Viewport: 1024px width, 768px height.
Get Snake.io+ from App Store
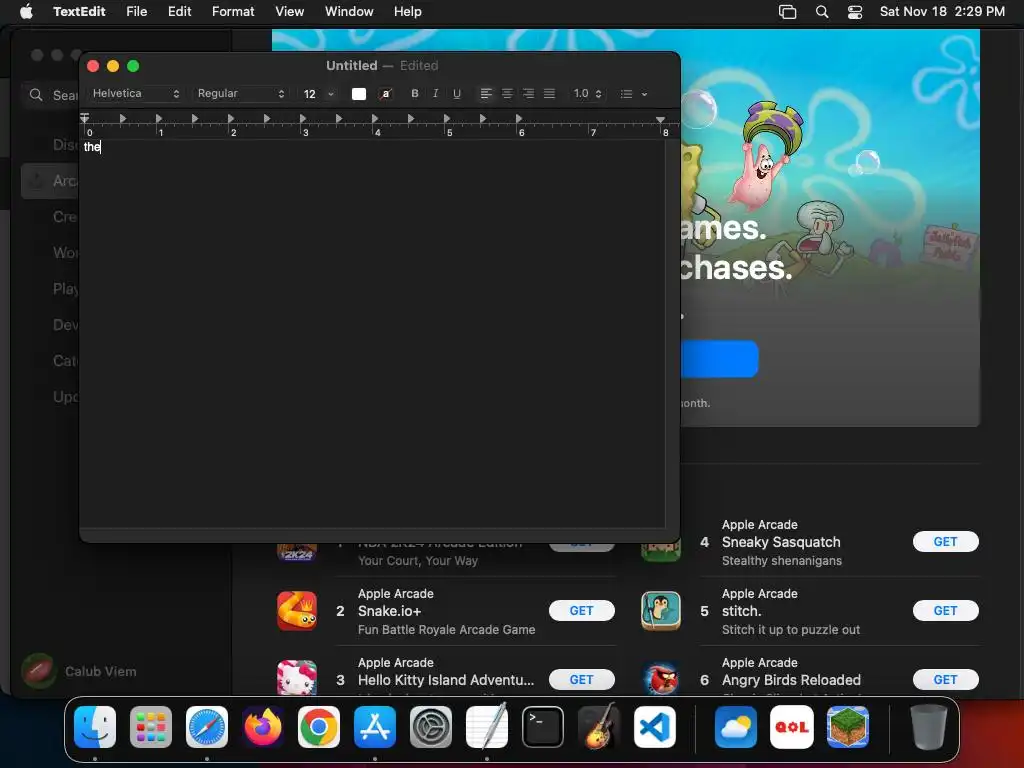(x=581, y=611)
